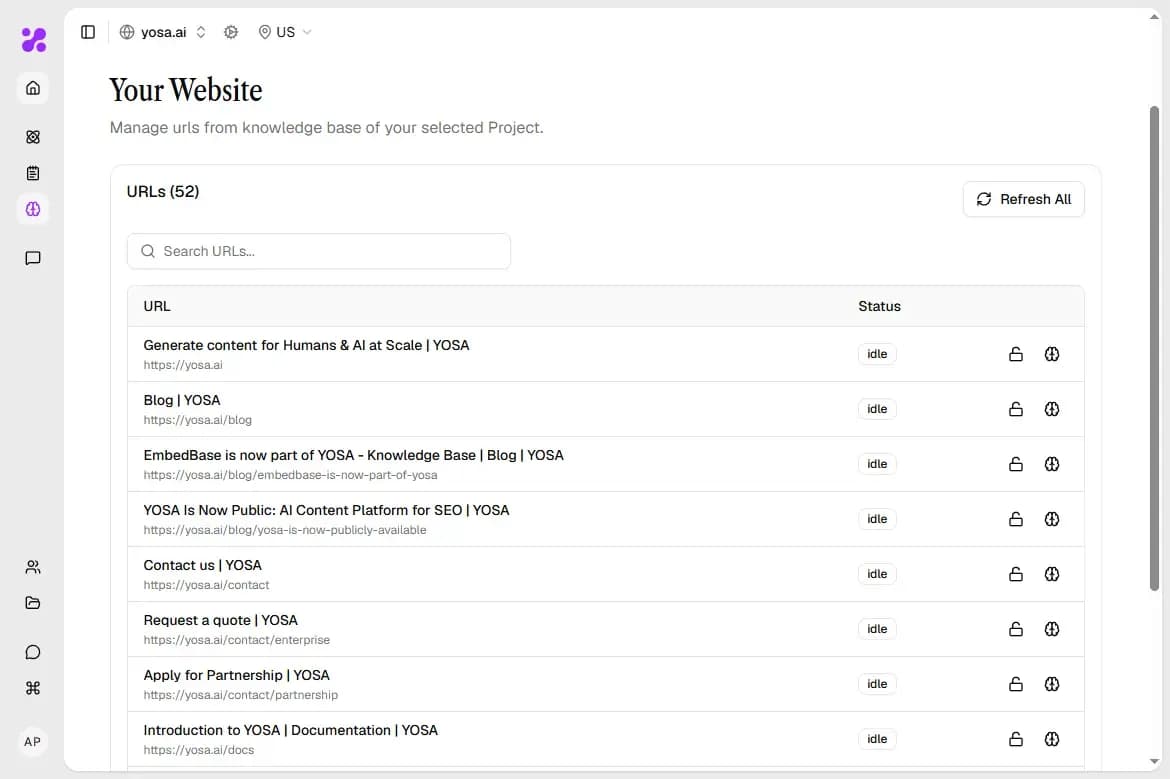
Task: Click brain icon for Contact us row
Action: pyautogui.click(x=1051, y=574)
